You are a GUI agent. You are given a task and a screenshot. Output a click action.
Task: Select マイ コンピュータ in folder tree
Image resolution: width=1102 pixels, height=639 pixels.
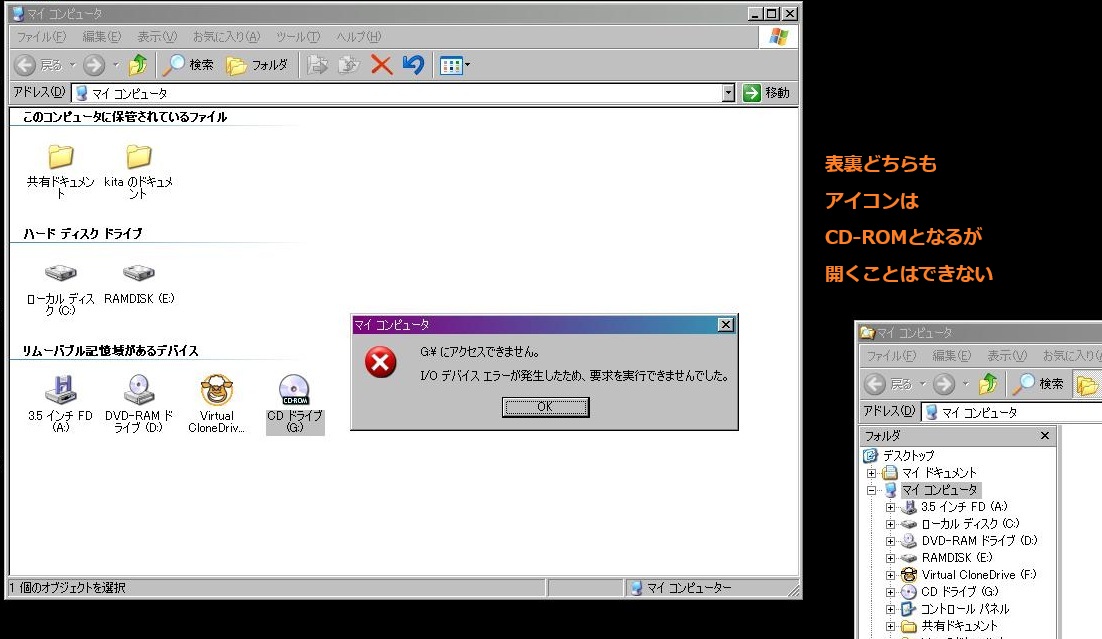[940, 490]
